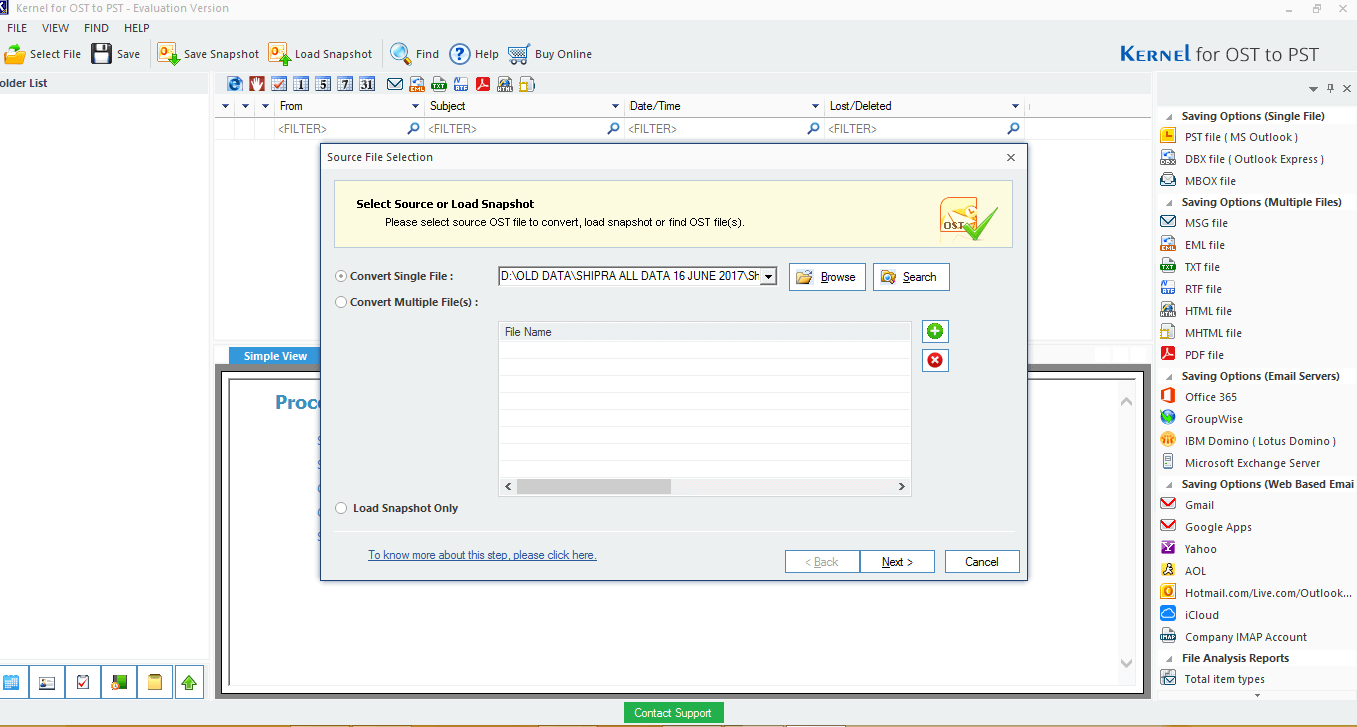Click the Contact Support button

(x=673, y=713)
